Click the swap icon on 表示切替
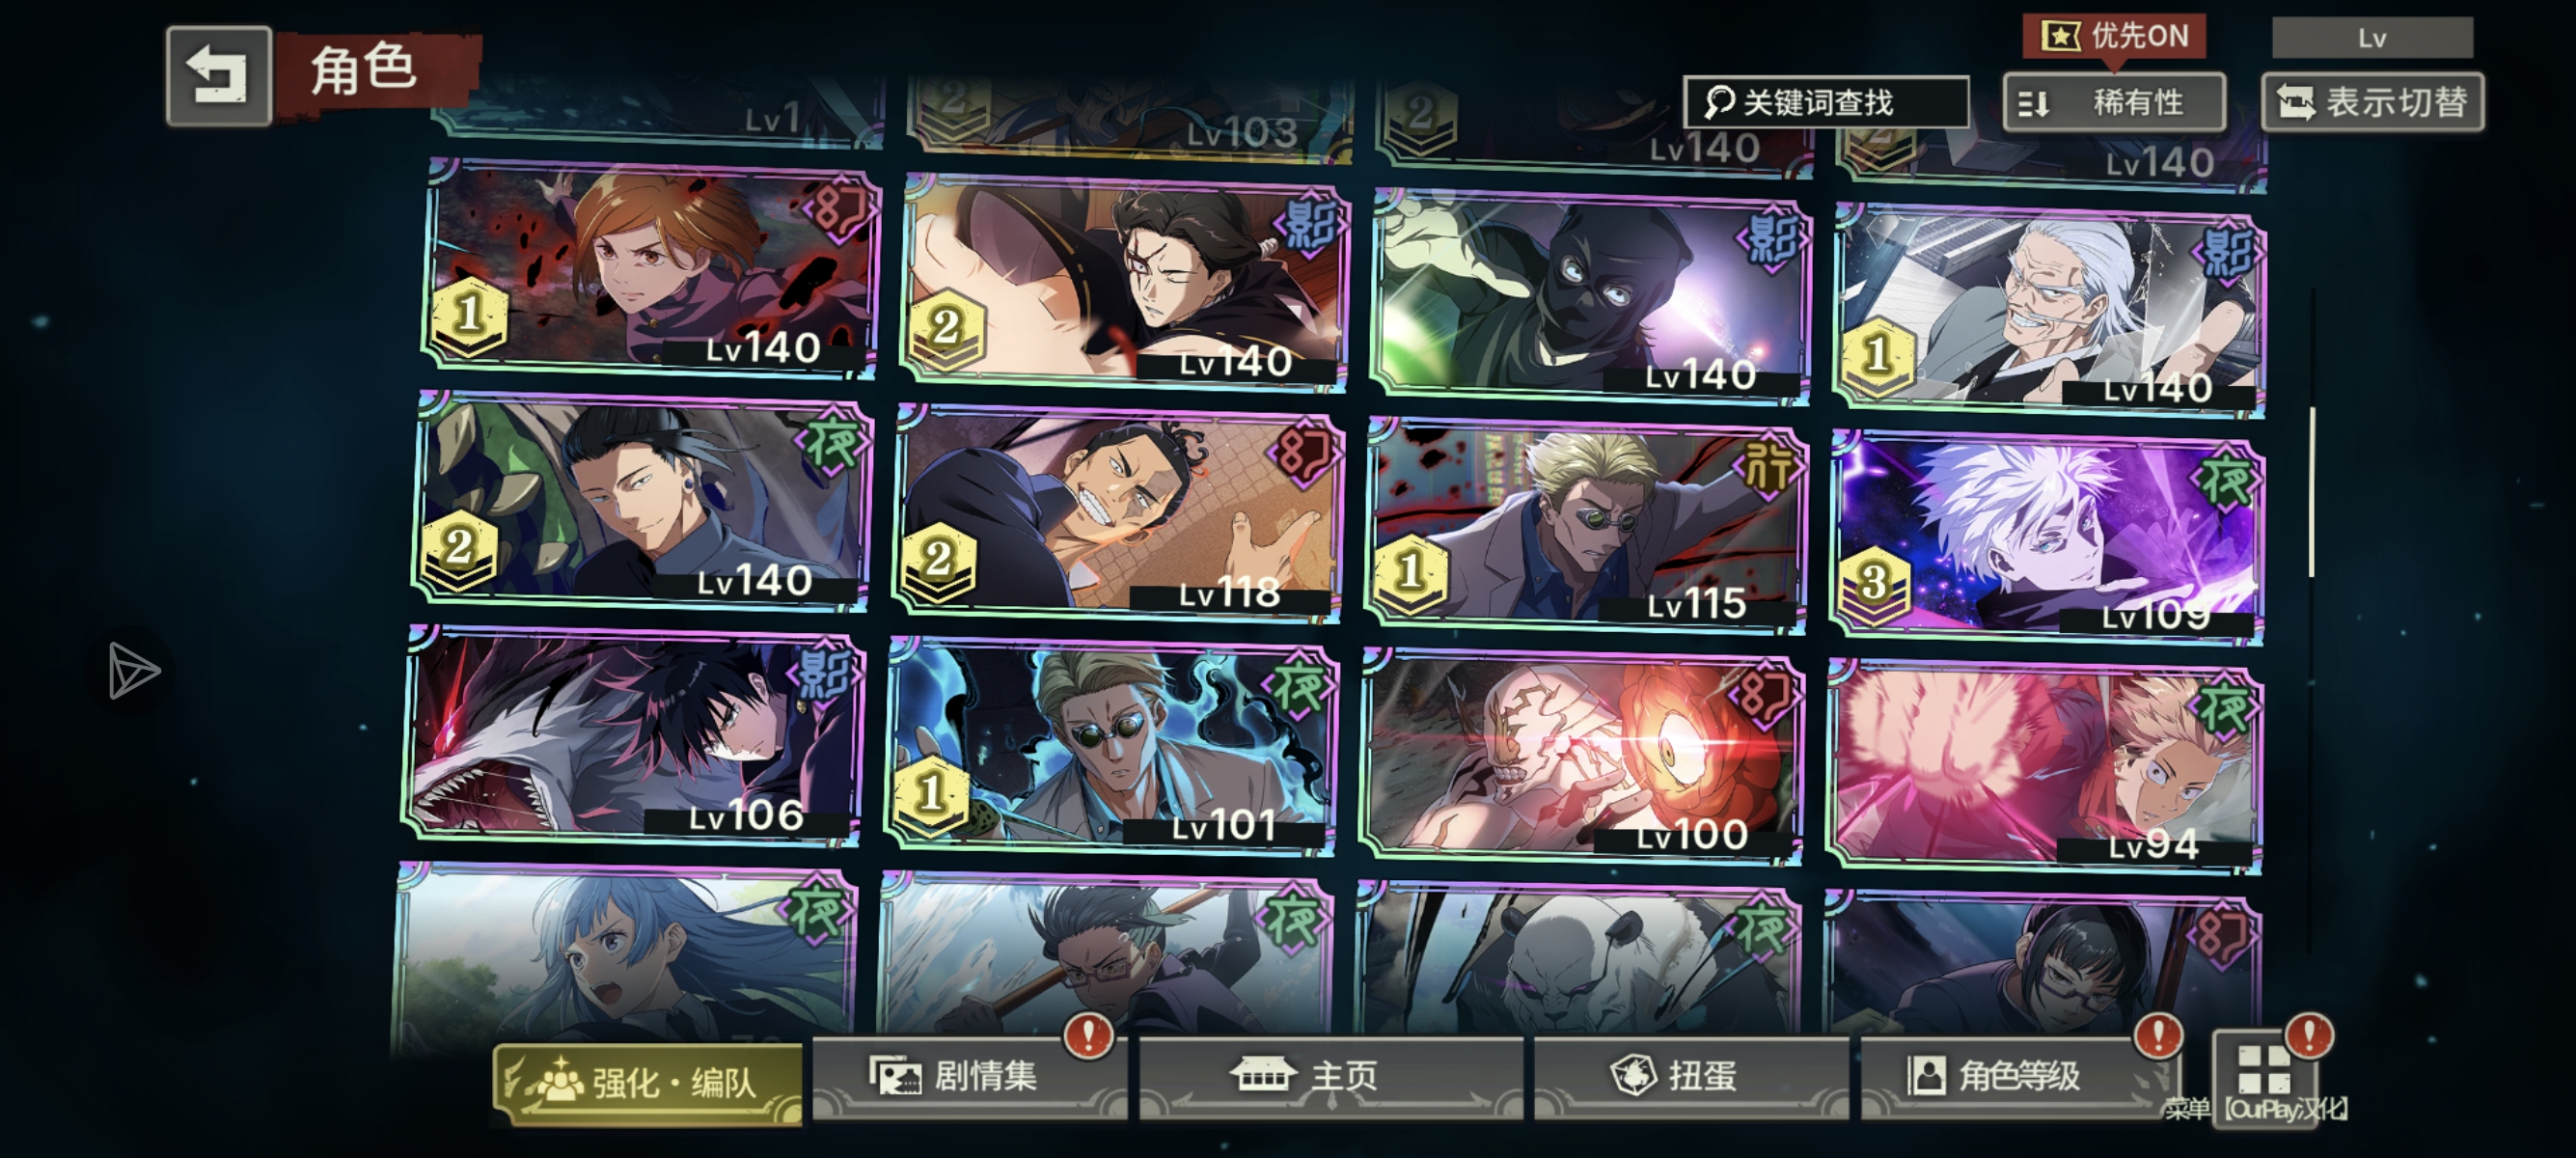The height and width of the screenshot is (1158, 2576). point(2296,102)
